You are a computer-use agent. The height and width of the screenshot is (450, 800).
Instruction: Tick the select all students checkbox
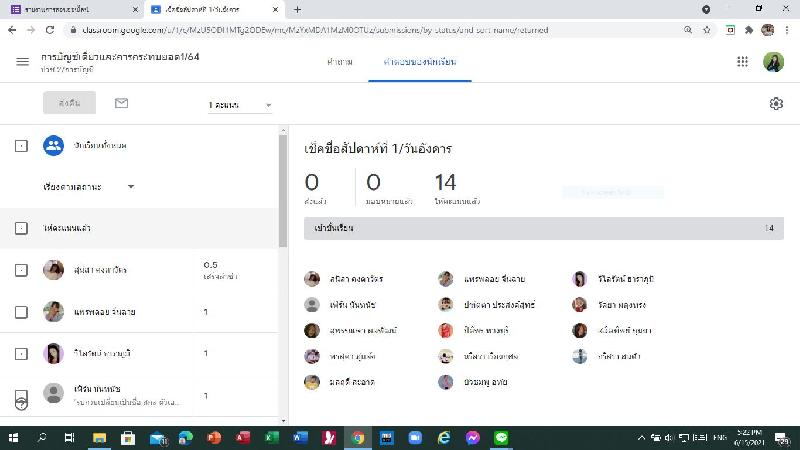tap(22, 146)
